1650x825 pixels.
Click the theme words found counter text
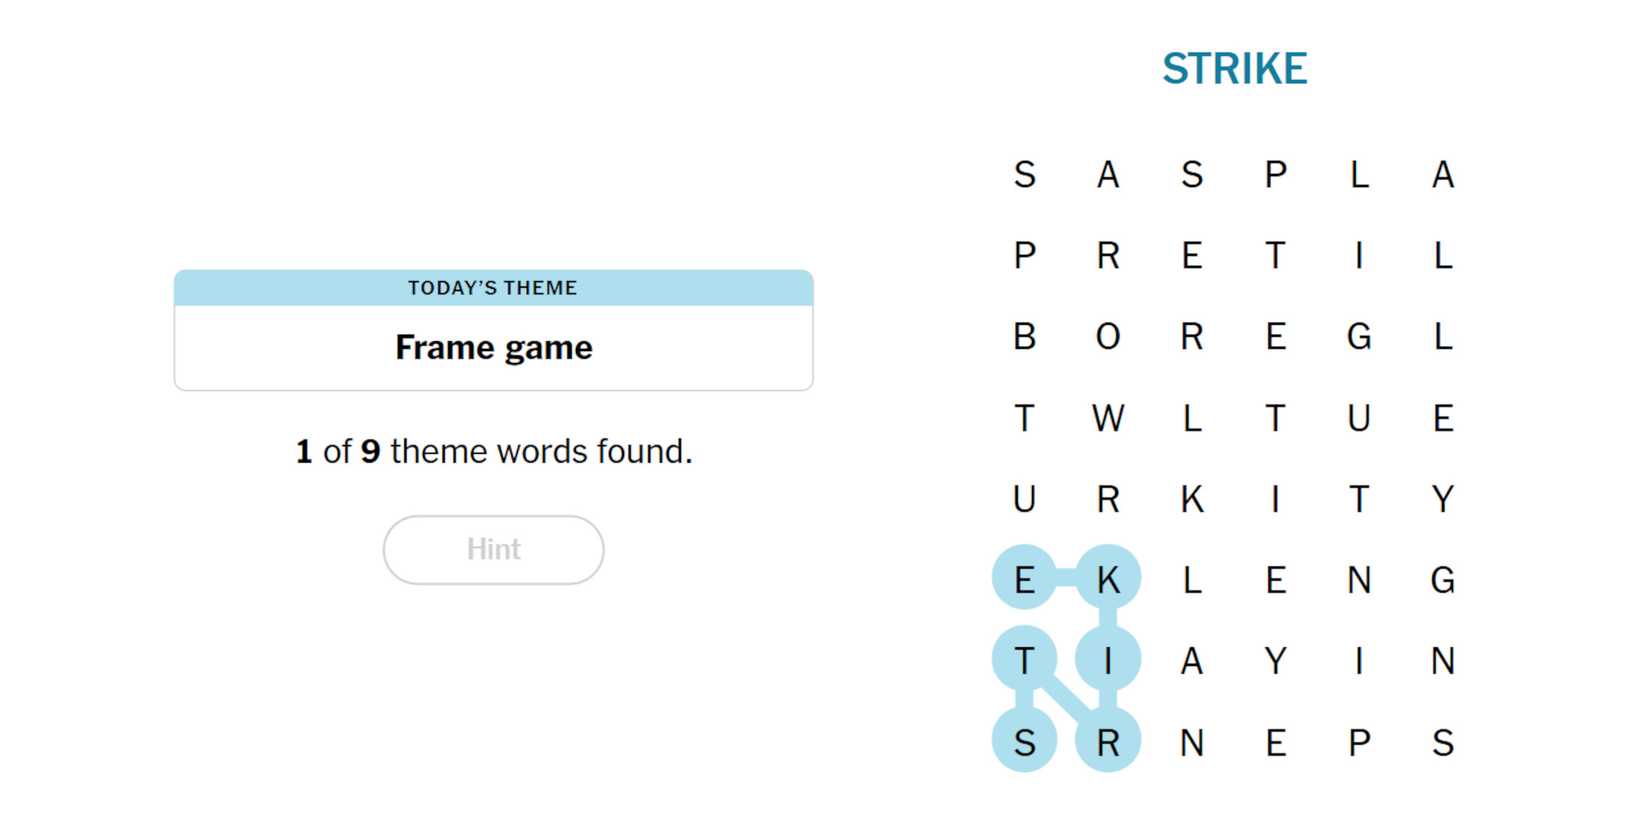click(x=493, y=452)
